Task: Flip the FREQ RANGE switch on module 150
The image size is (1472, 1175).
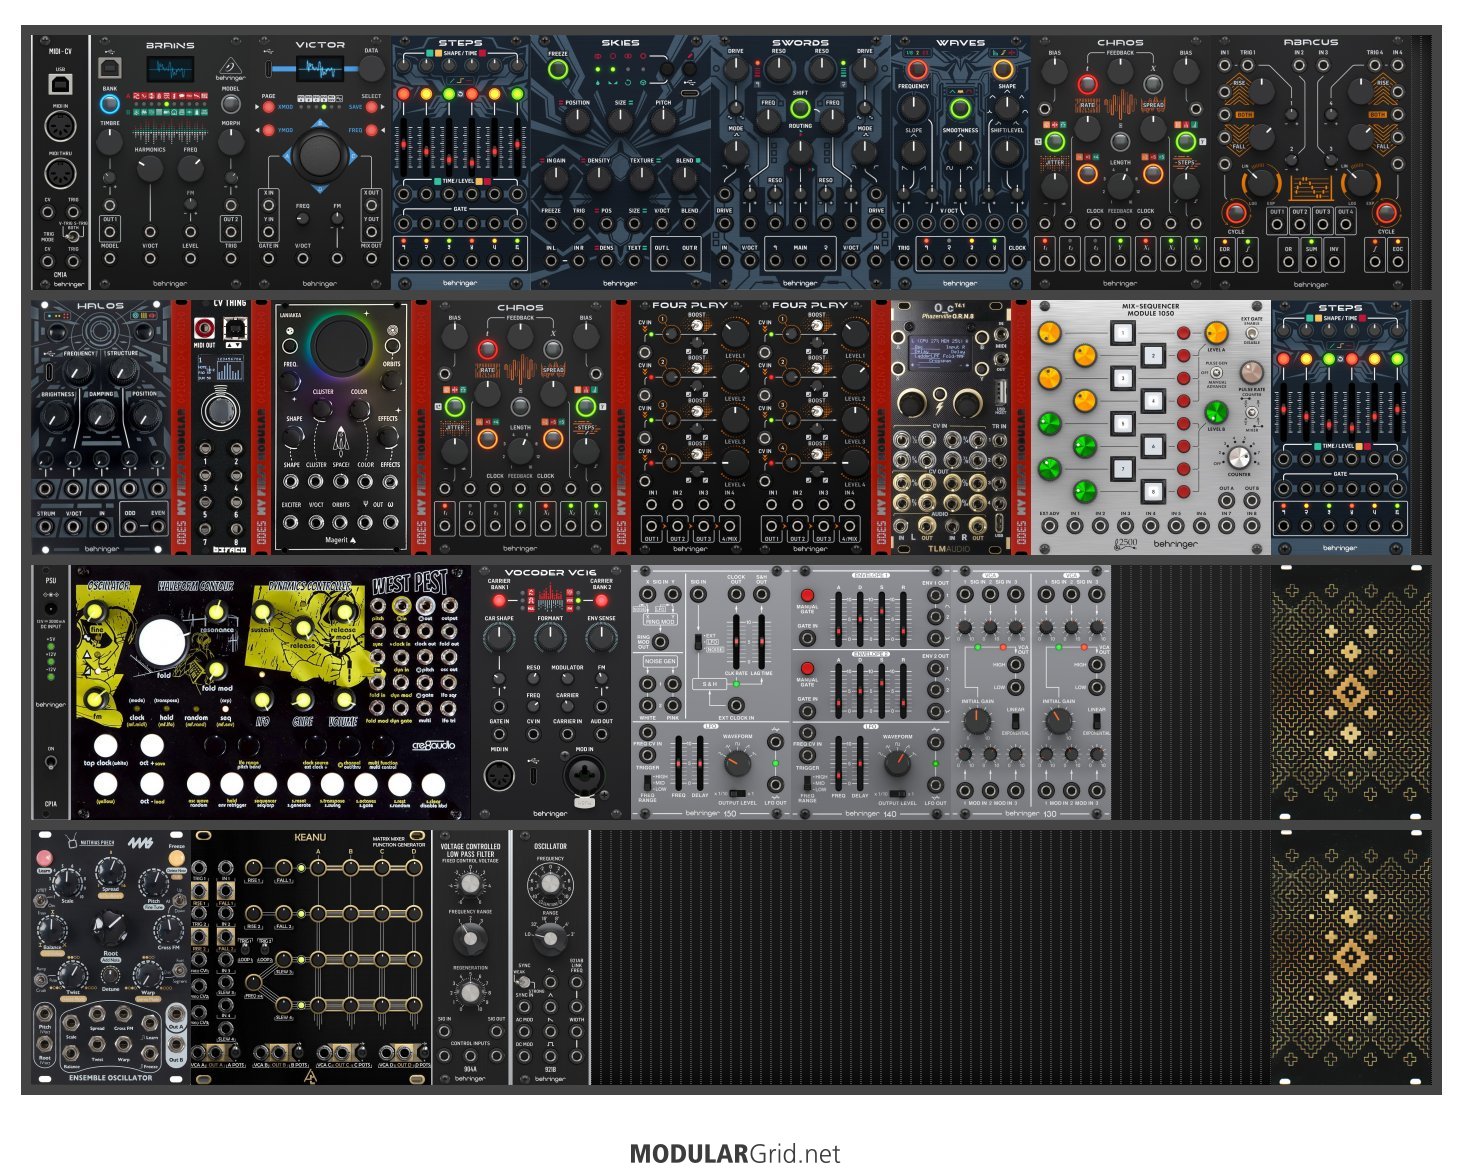Action: point(648,782)
